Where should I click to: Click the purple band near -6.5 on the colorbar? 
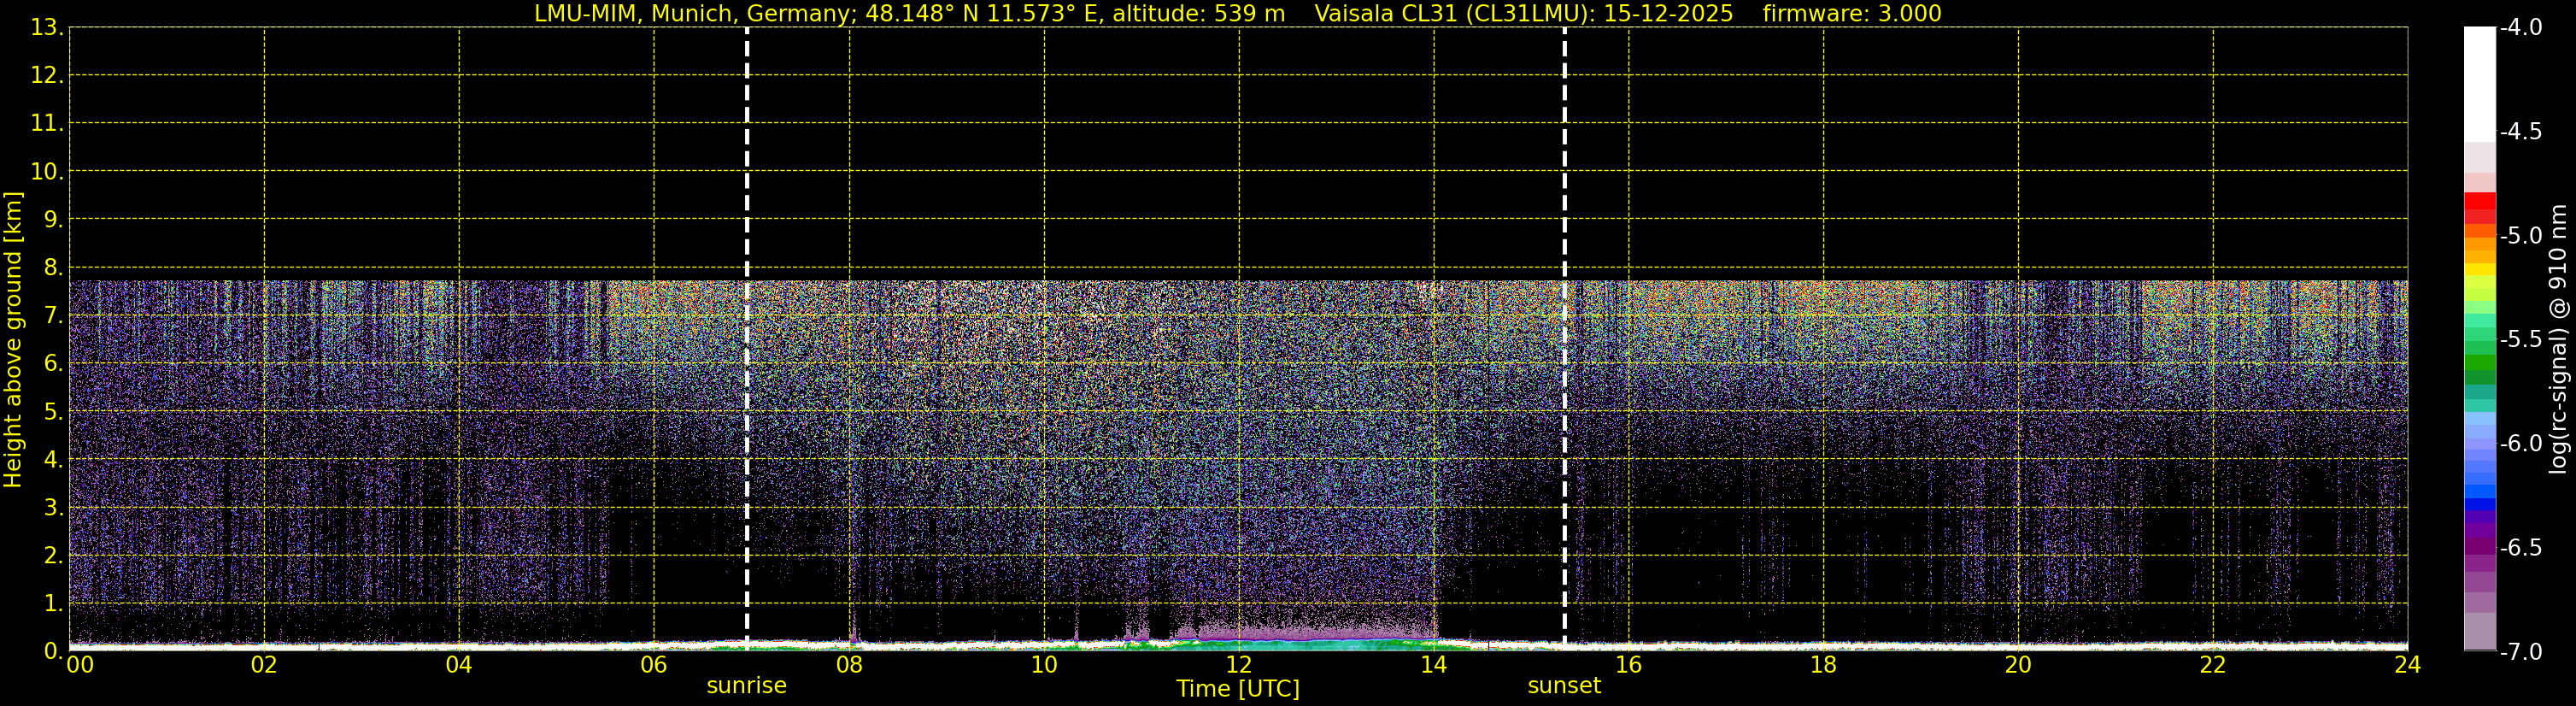[x=2479, y=545]
